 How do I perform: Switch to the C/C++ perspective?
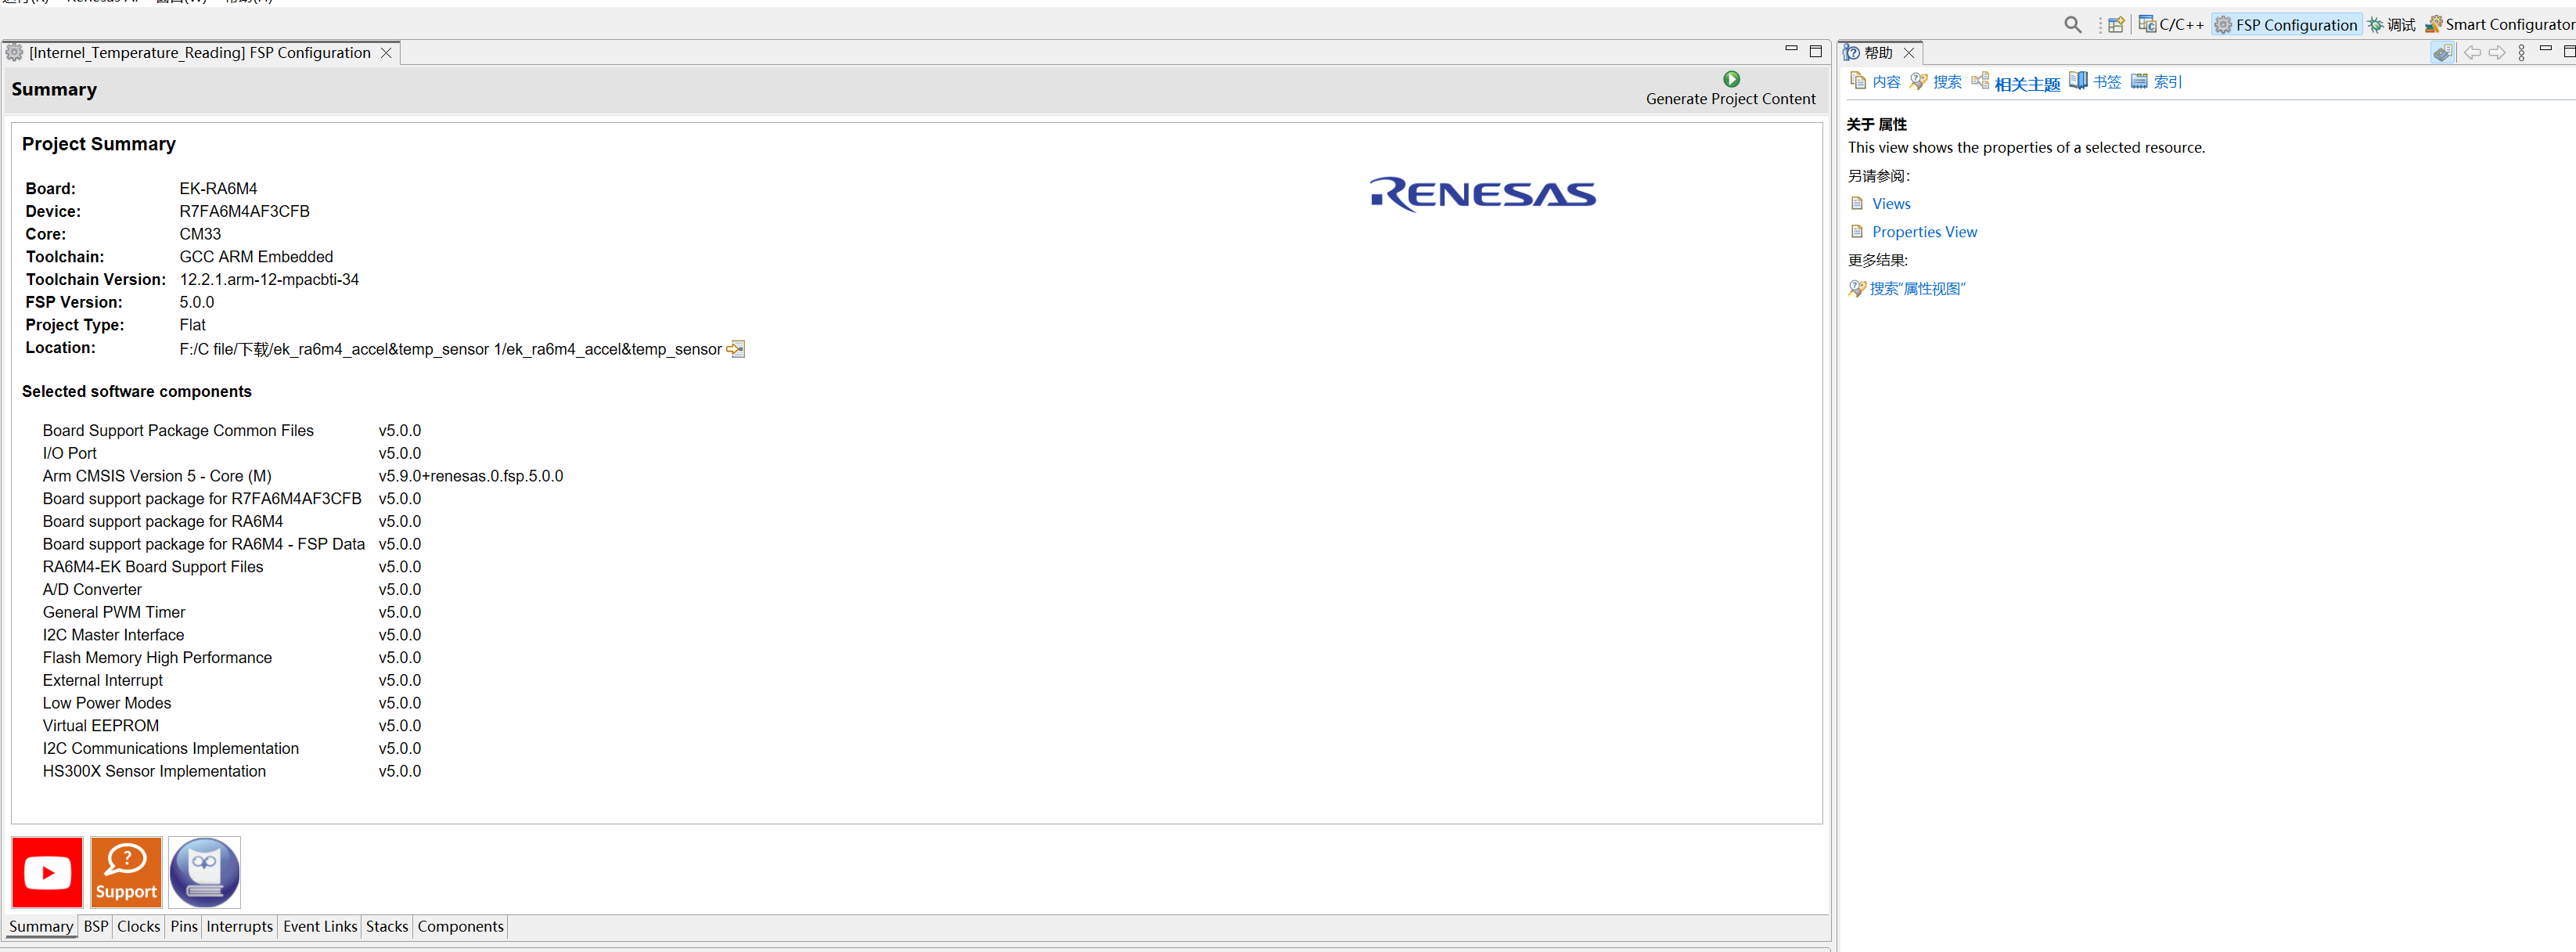(x=2171, y=25)
